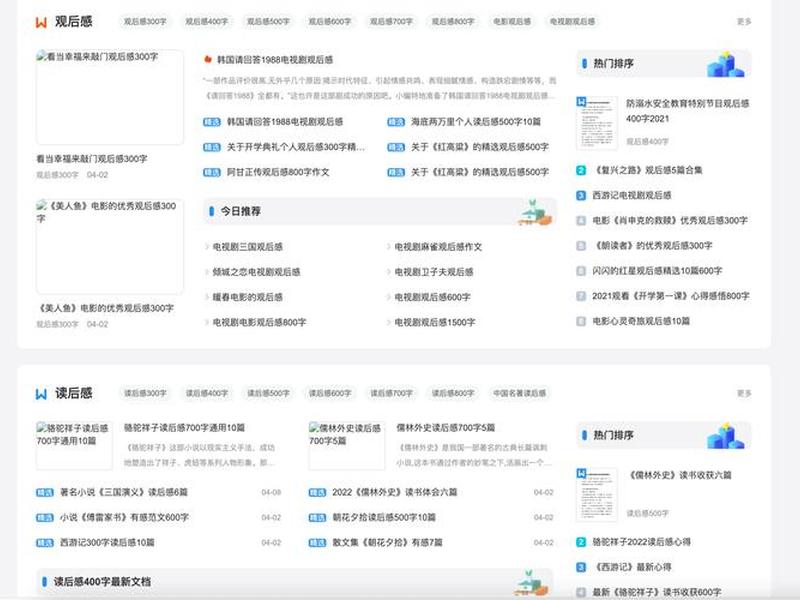
Task: Open 《复兴之路》观后感5篇合集 ranking item
Action: 647,170
